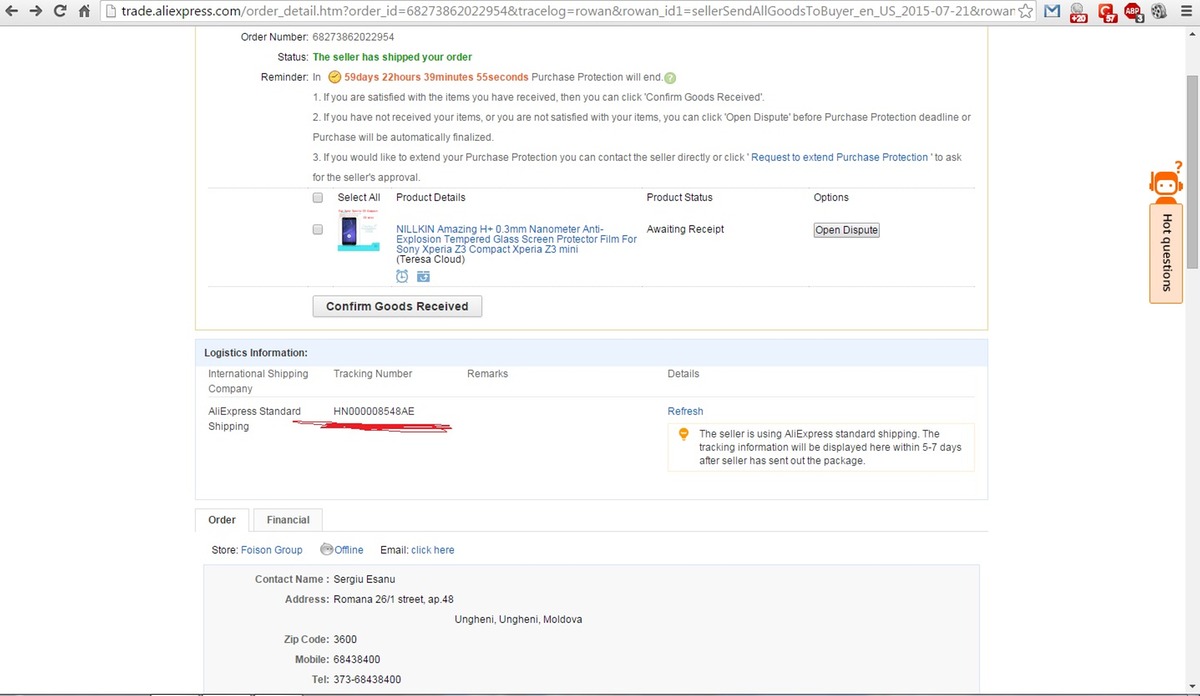Click the mobile number 68438400
This screenshot has height=696, width=1200.
[357, 659]
